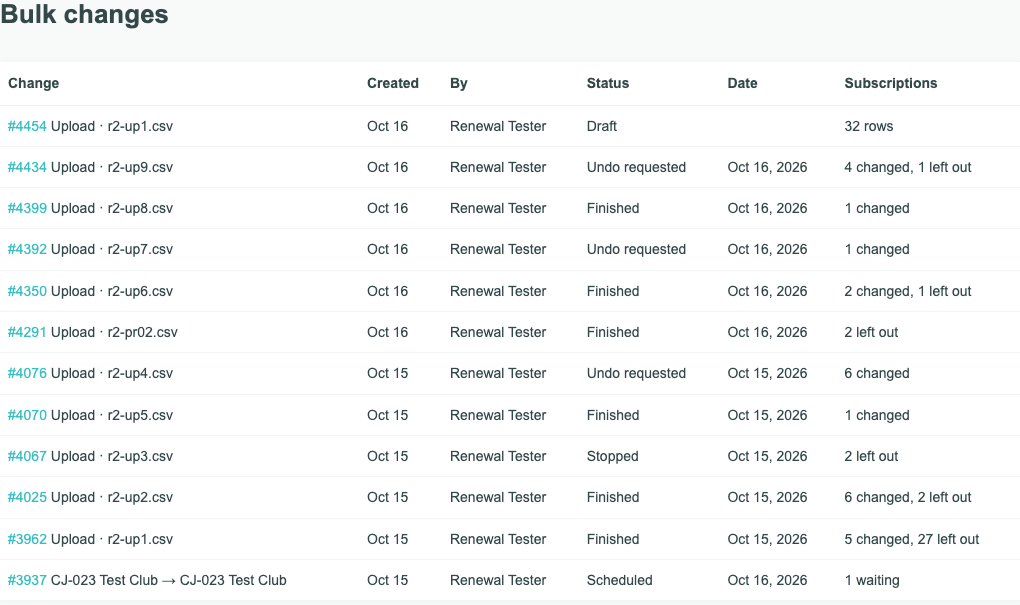
Task: Click Undo requested status for #4392
Action: point(636,249)
